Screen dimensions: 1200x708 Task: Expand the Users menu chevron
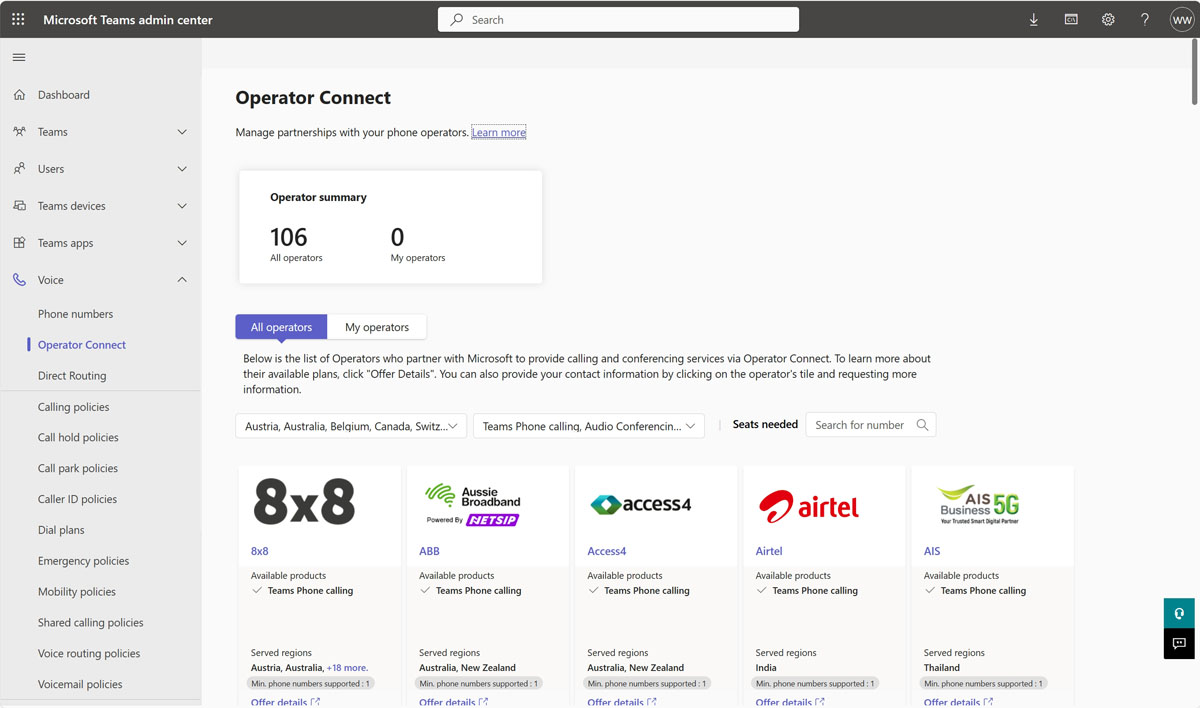182,169
